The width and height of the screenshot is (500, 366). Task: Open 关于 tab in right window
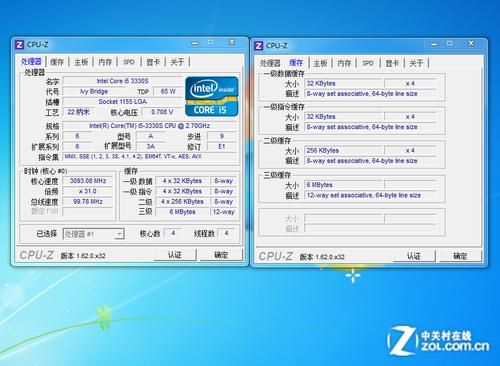(x=416, y=63)
